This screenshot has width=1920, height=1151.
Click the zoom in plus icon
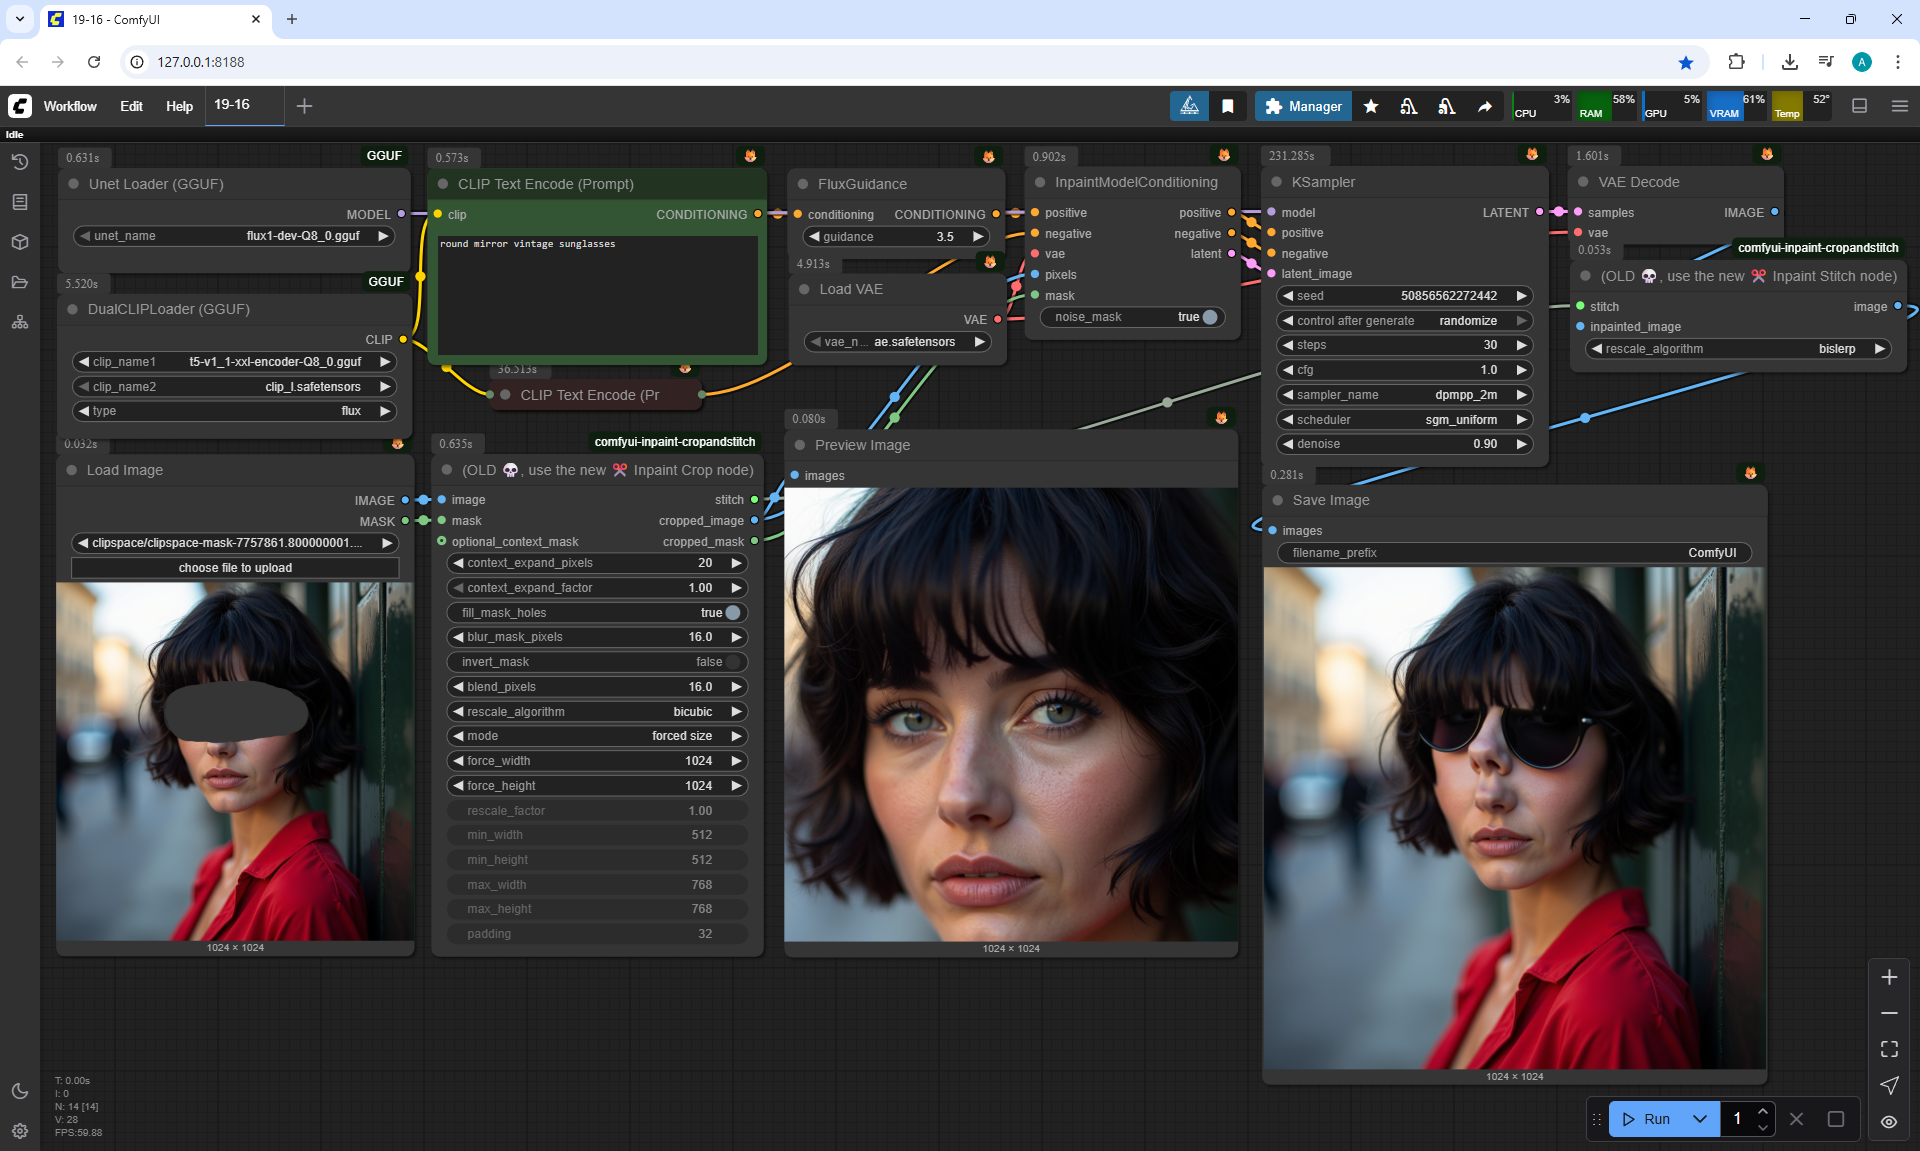[1889, 977]
